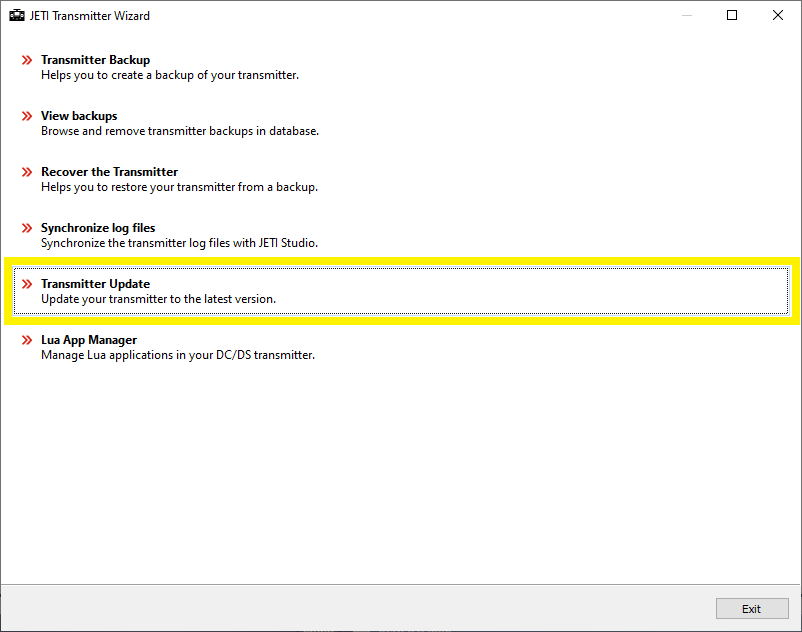The height and width of the screenshot is (632, 802).
Task: Click the arrow icon beside Transmitter Backup
Action: 27,60
